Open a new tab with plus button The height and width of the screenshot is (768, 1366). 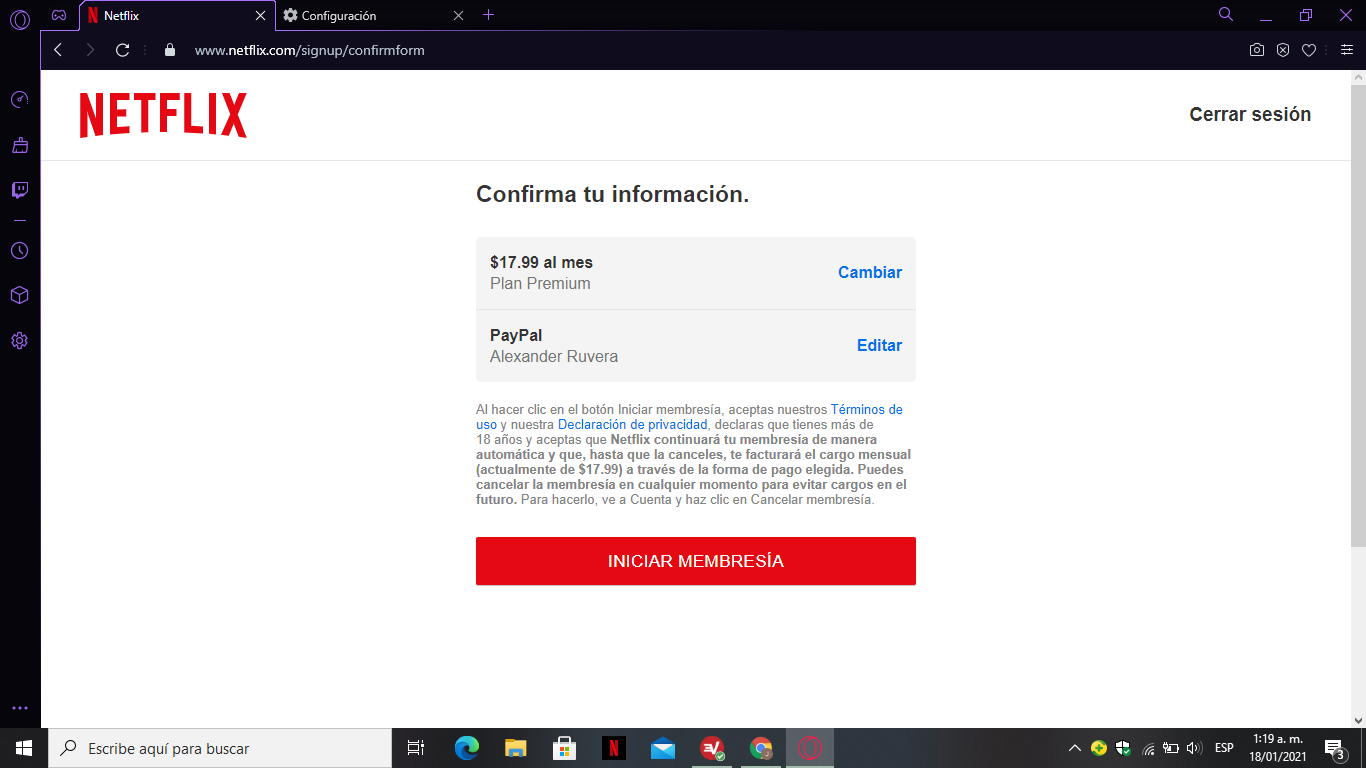[488, 15]
